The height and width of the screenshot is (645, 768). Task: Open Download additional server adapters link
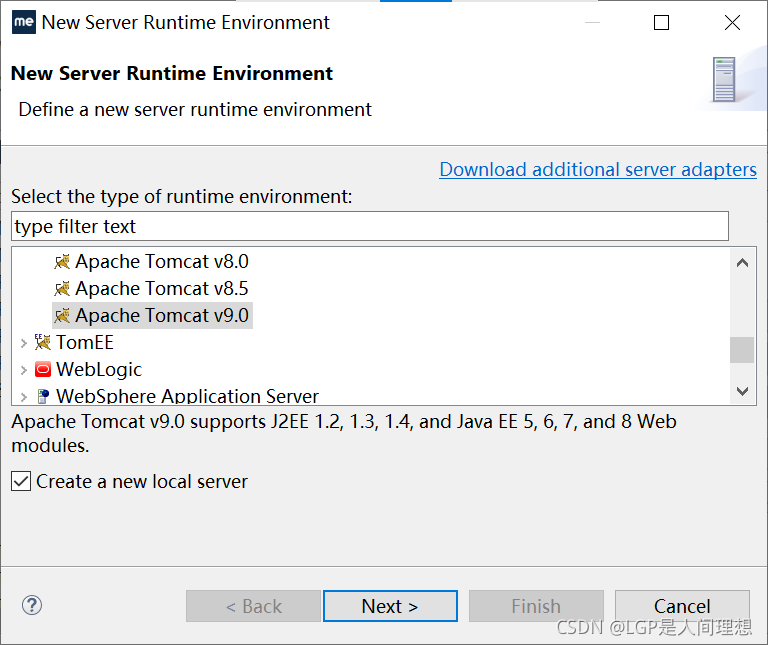point(598,169)
